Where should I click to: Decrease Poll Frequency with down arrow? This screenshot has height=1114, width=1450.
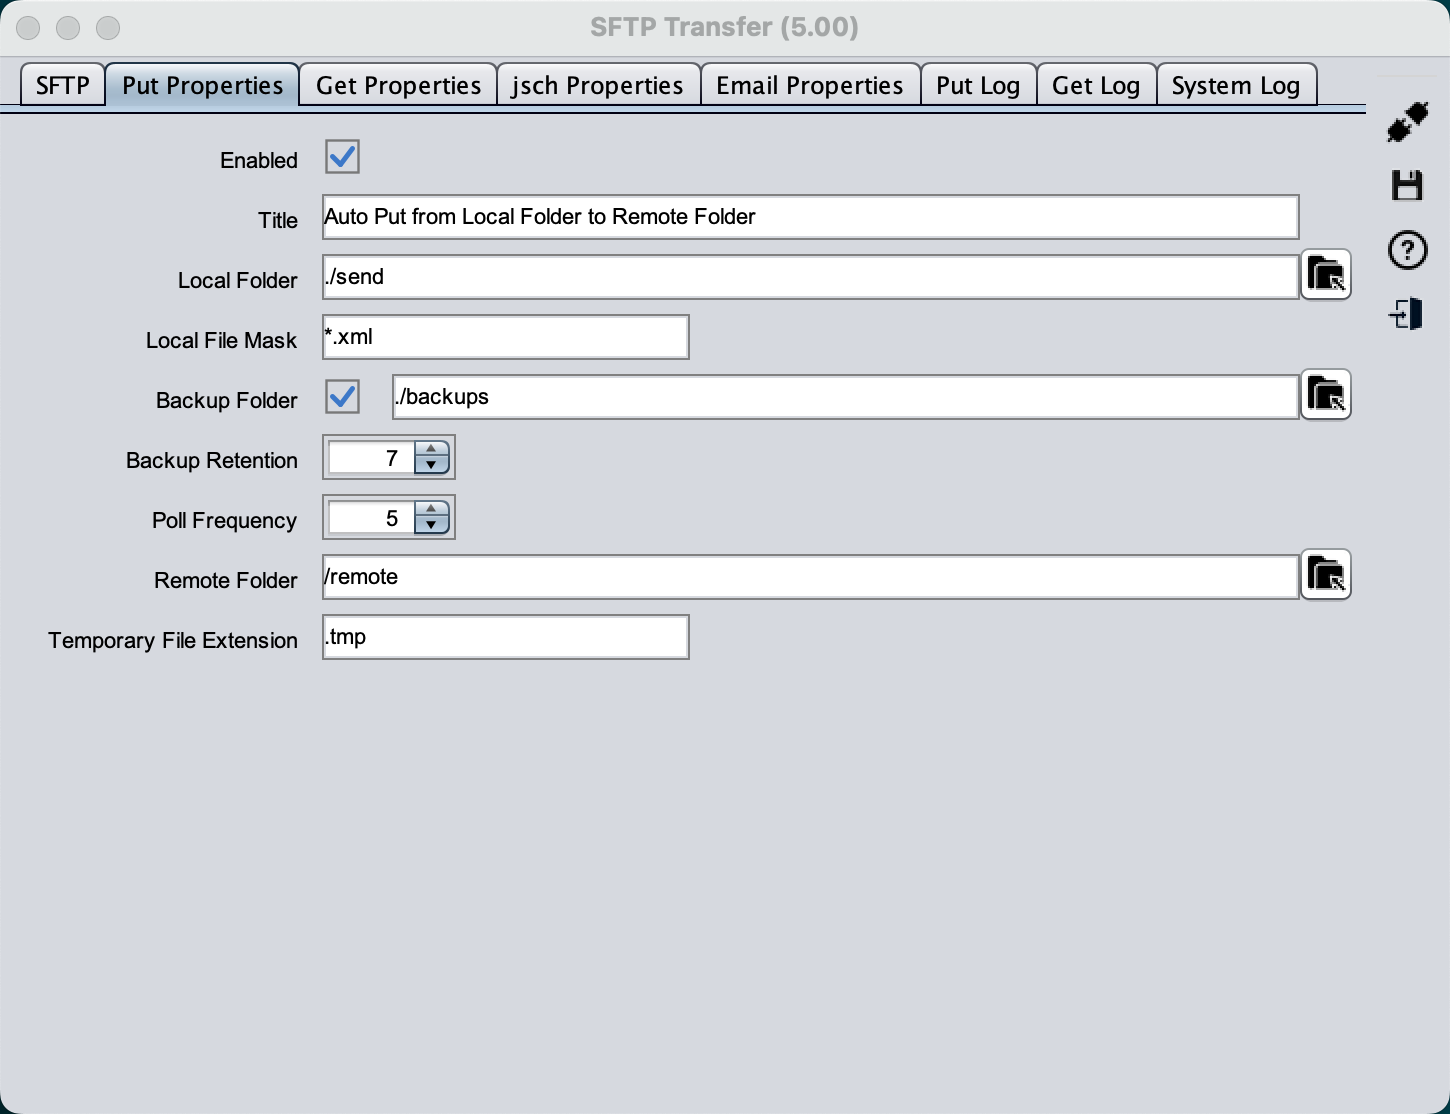[x=431, y=525]
